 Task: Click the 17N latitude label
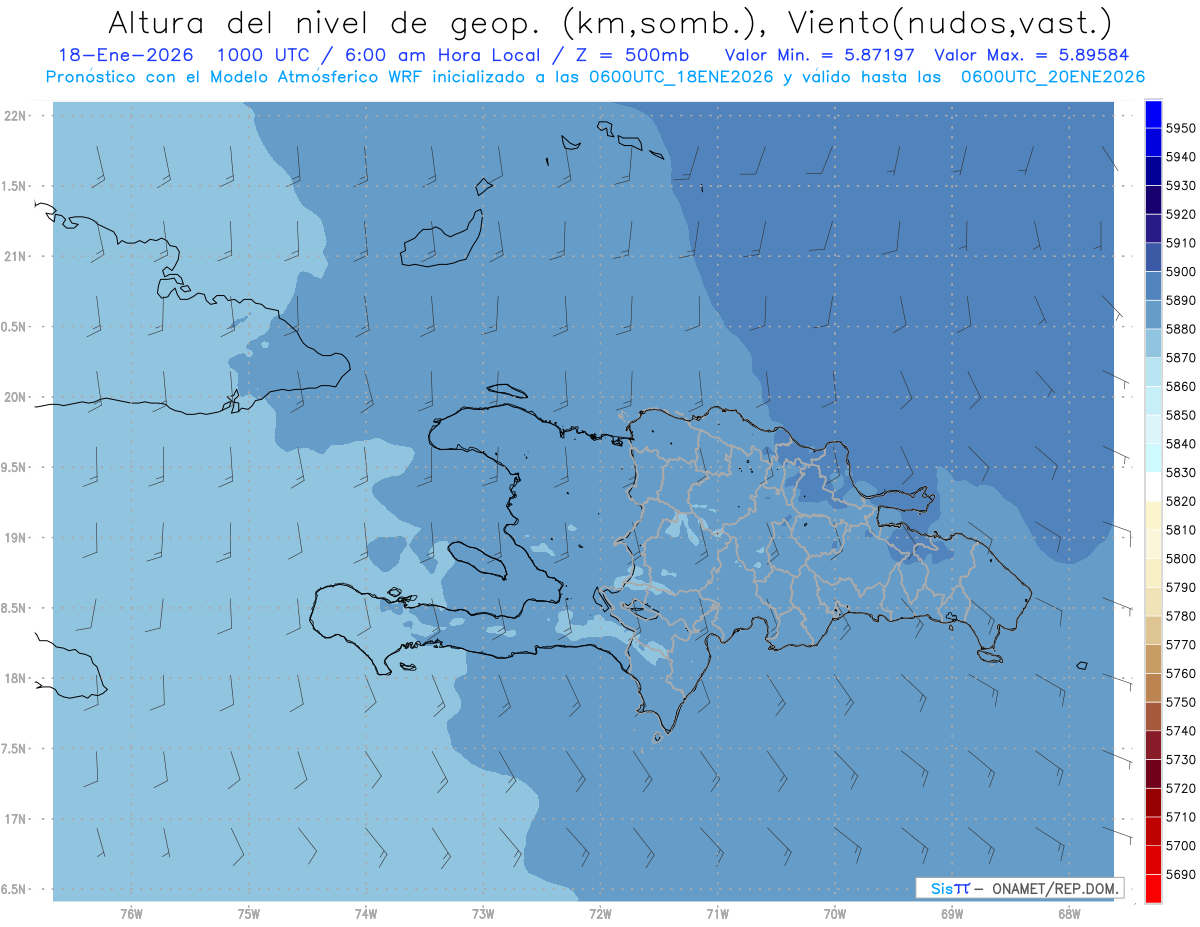(14, 819)
